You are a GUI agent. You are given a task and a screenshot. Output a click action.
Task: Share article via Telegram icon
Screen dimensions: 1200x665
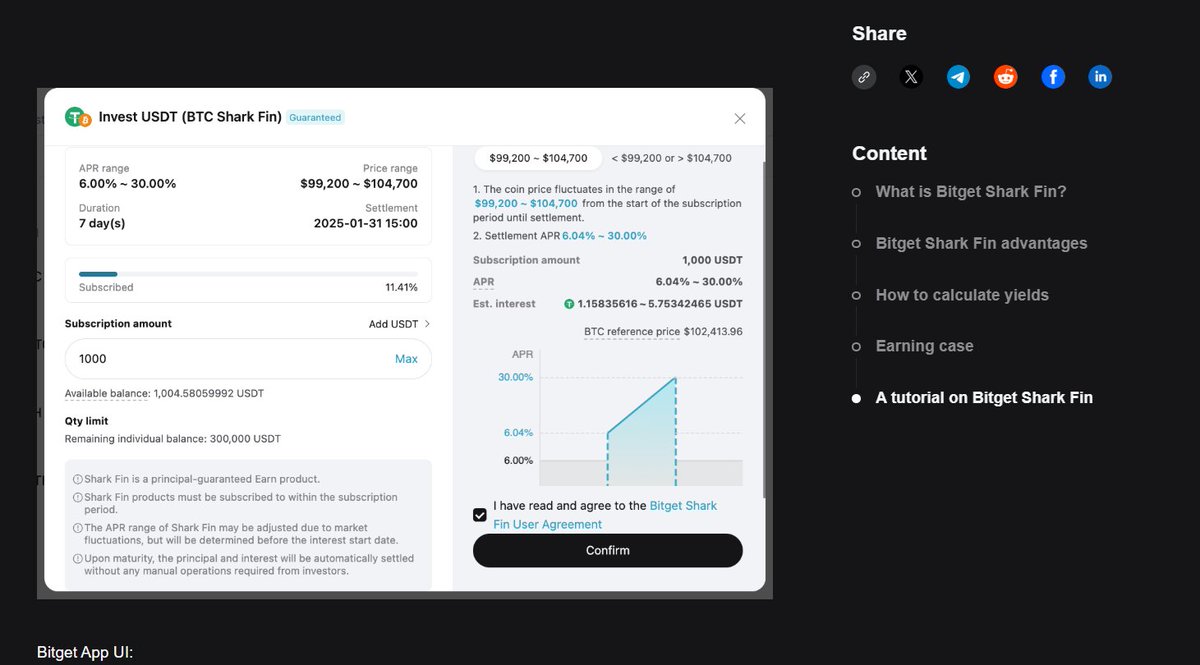(958, 77)
